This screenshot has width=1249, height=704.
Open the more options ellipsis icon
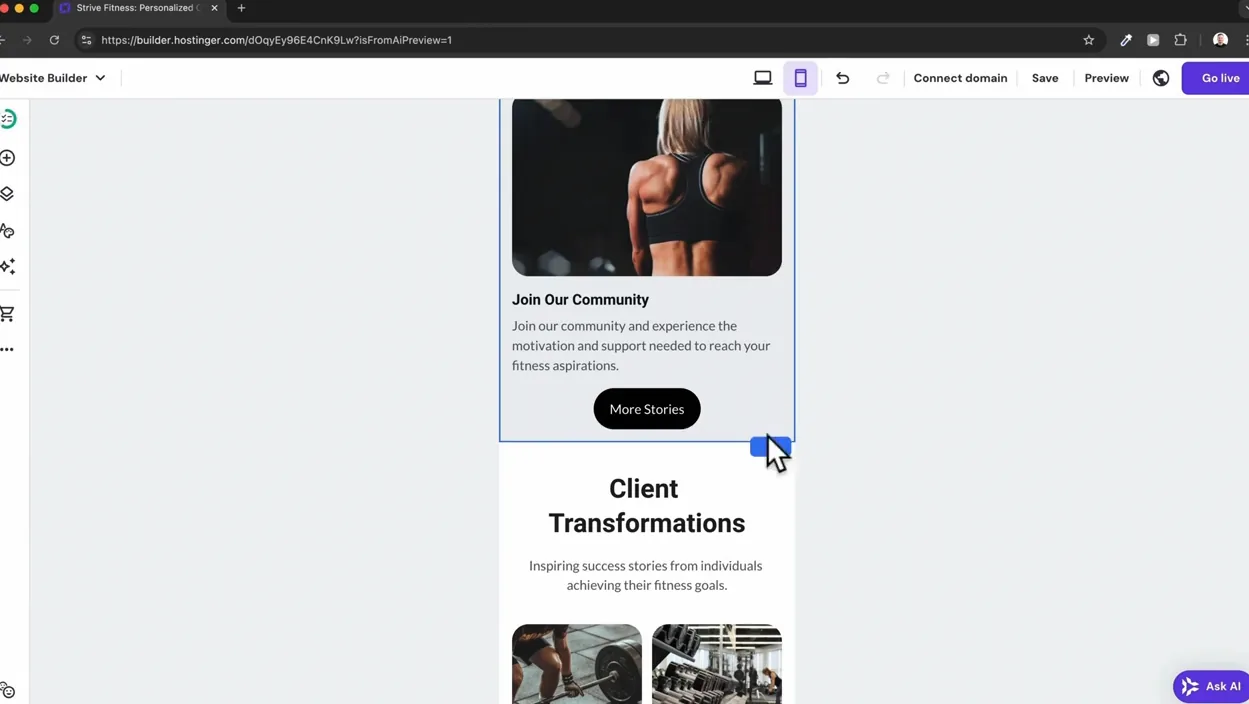coord(7,349)
